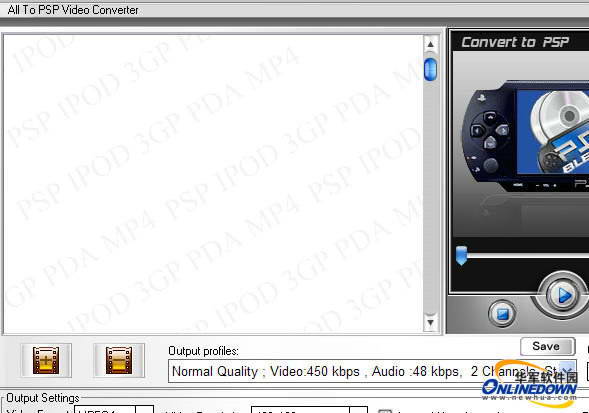This screenshot has height=413, width=589.
Task: Click the file list scroll down arrow
Action: pos(430,322)
